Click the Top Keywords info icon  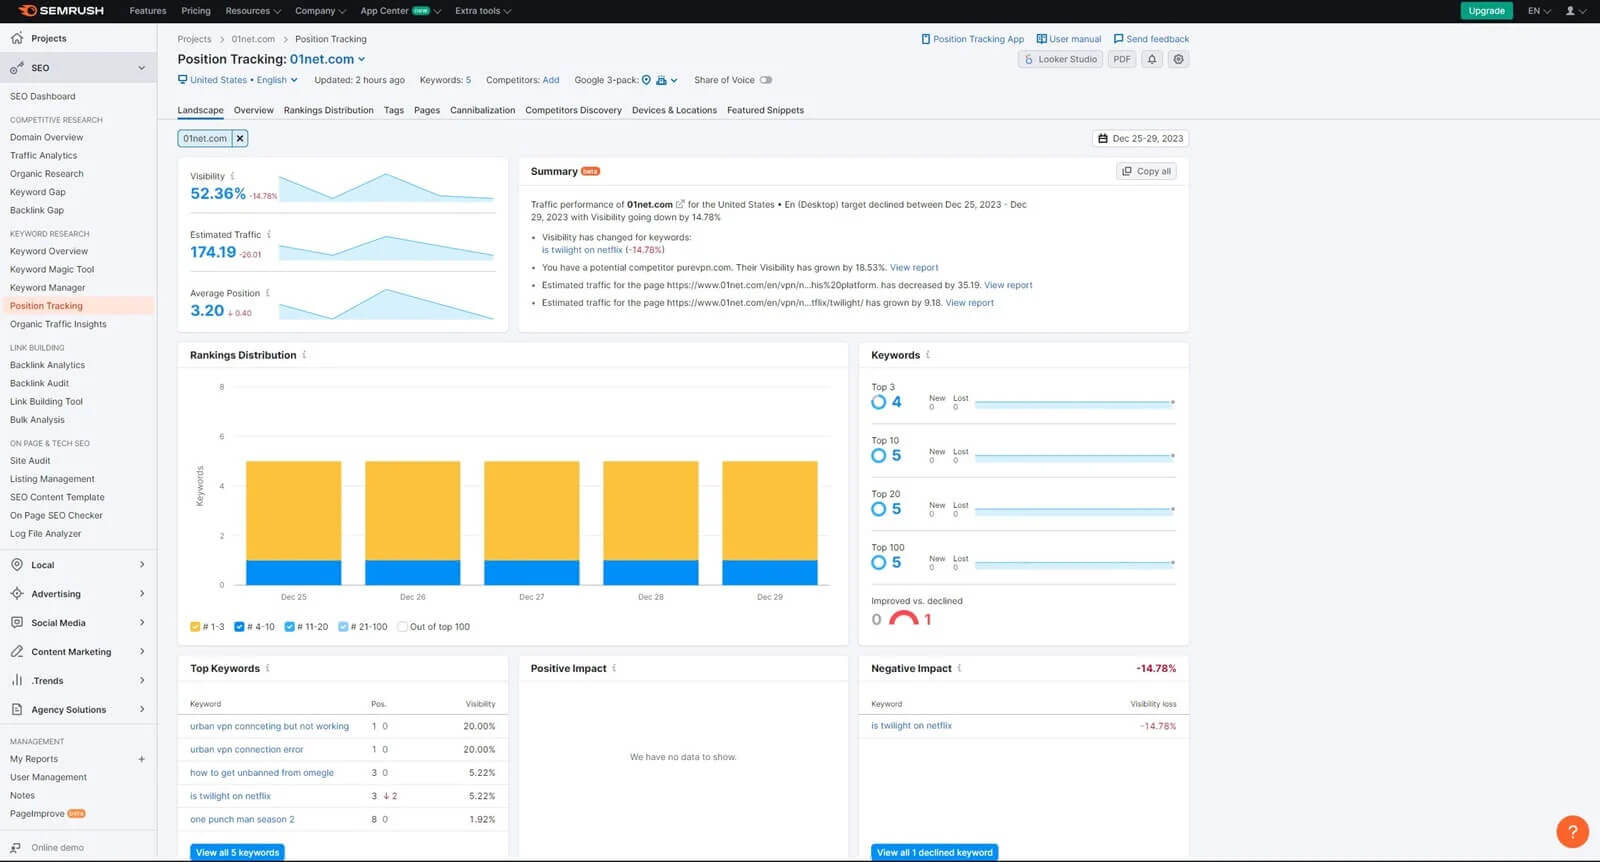point(267,669)
